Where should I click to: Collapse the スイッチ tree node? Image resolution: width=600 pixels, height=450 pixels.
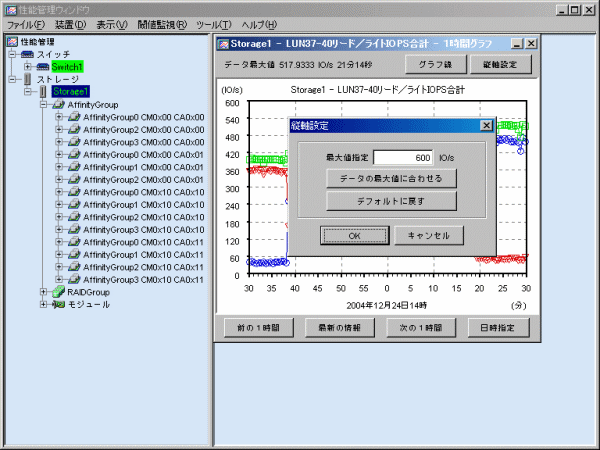click(12, 54)
